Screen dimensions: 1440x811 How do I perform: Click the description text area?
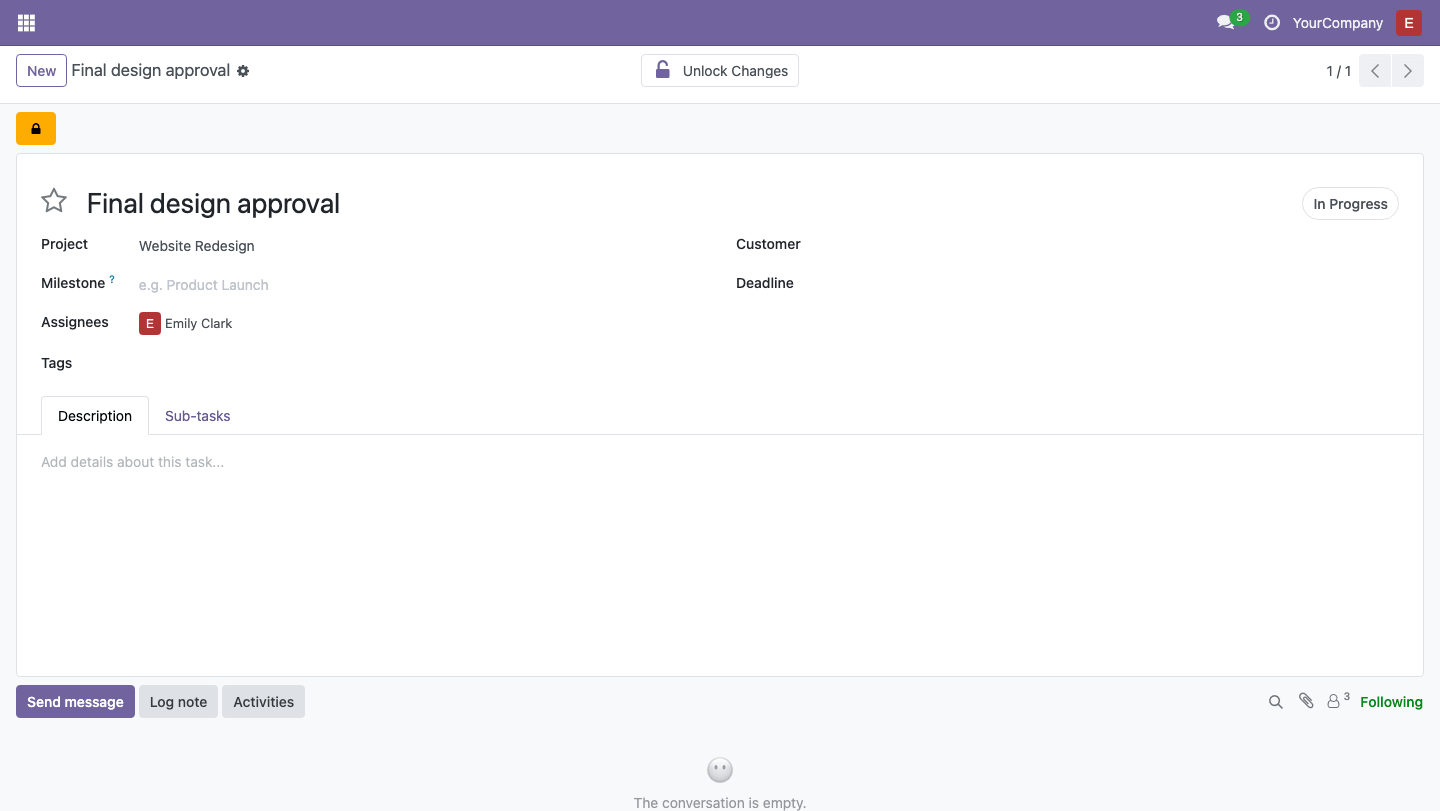(x=720, y=462)
